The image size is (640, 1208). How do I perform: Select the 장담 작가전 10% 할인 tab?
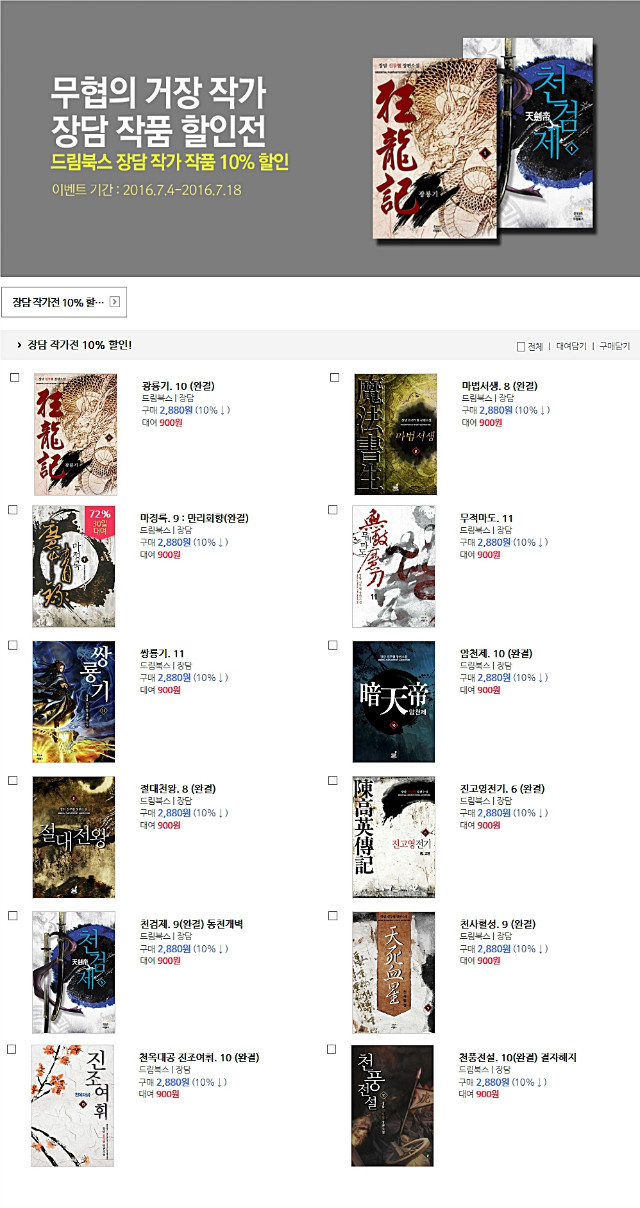point(64,301)
